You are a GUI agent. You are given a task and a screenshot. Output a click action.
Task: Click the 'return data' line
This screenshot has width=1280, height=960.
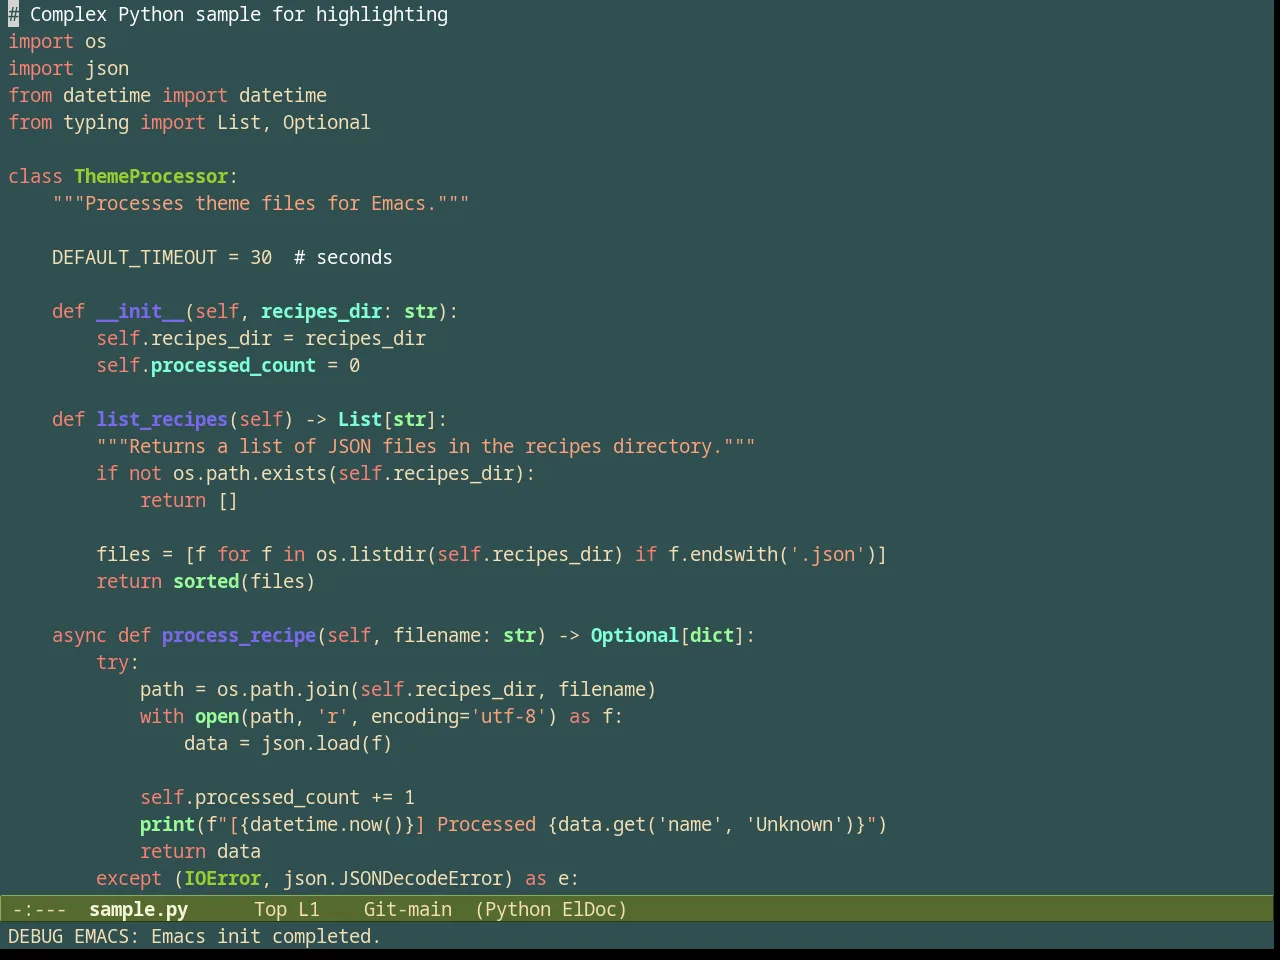point(200,851)
